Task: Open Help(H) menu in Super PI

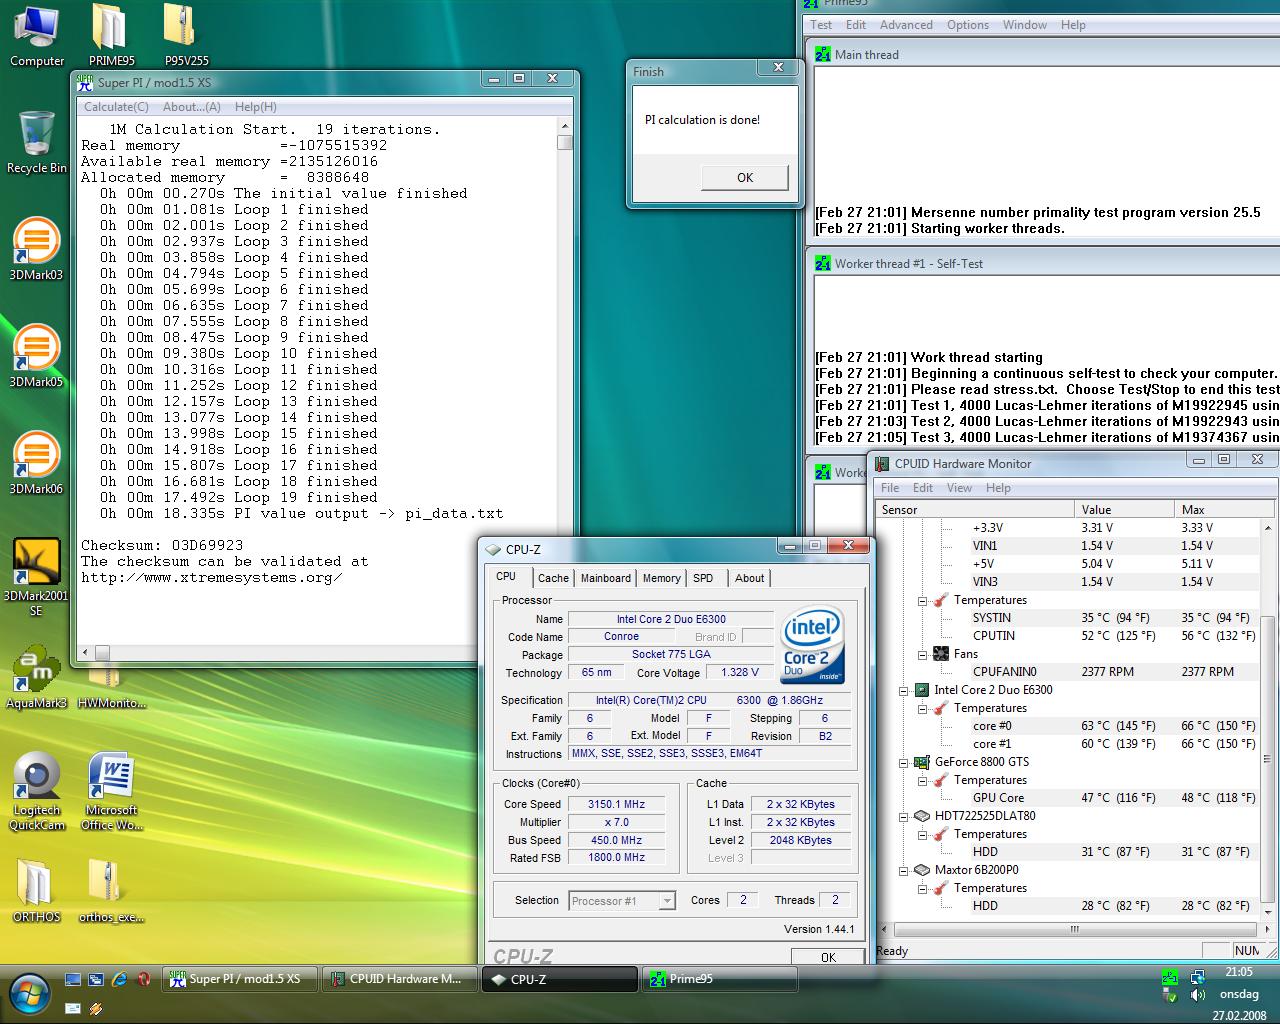Action: pyautogui.click(x=256, y=107)
